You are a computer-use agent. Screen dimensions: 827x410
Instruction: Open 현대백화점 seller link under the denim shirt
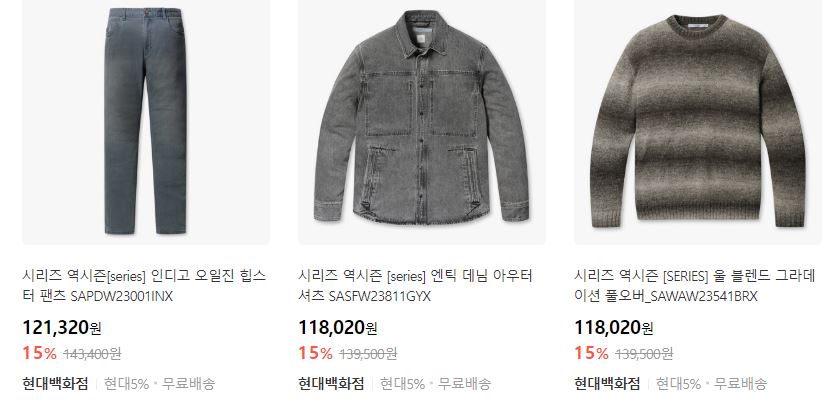pyautogui.click(x=331, y=384)
